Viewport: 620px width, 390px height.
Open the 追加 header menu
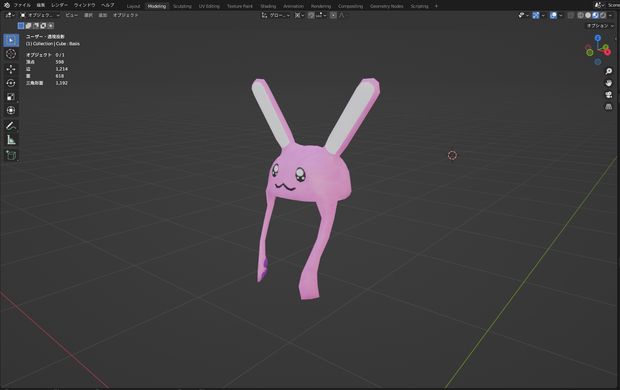[102, 15]
